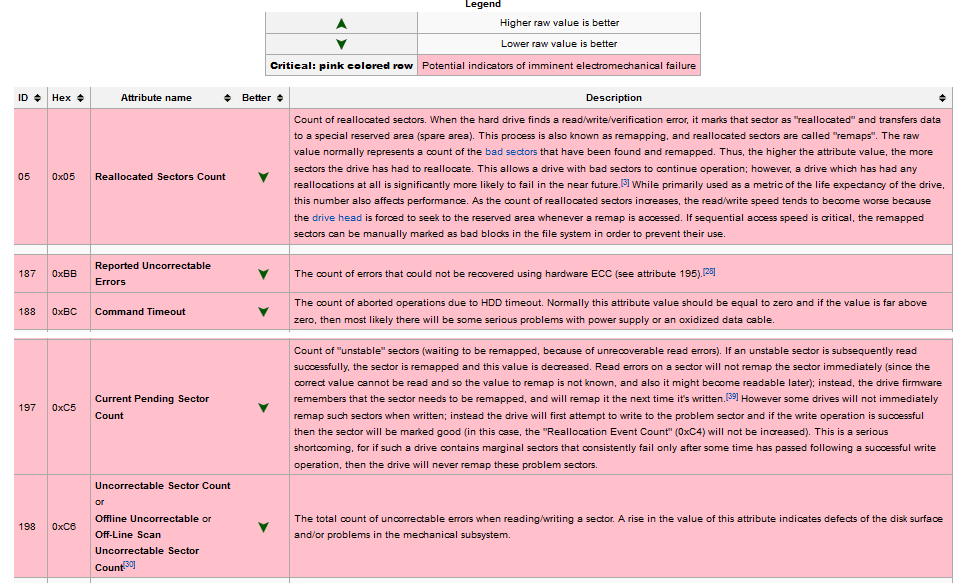Follow citation reference [30]

(x=129, y=564)
